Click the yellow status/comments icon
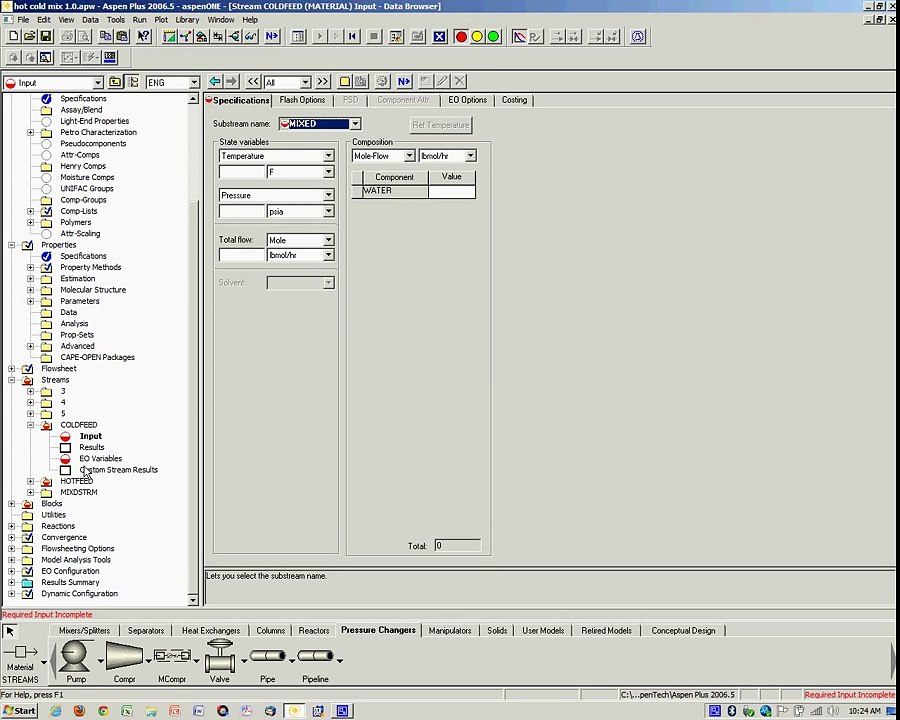 point(344,82)
